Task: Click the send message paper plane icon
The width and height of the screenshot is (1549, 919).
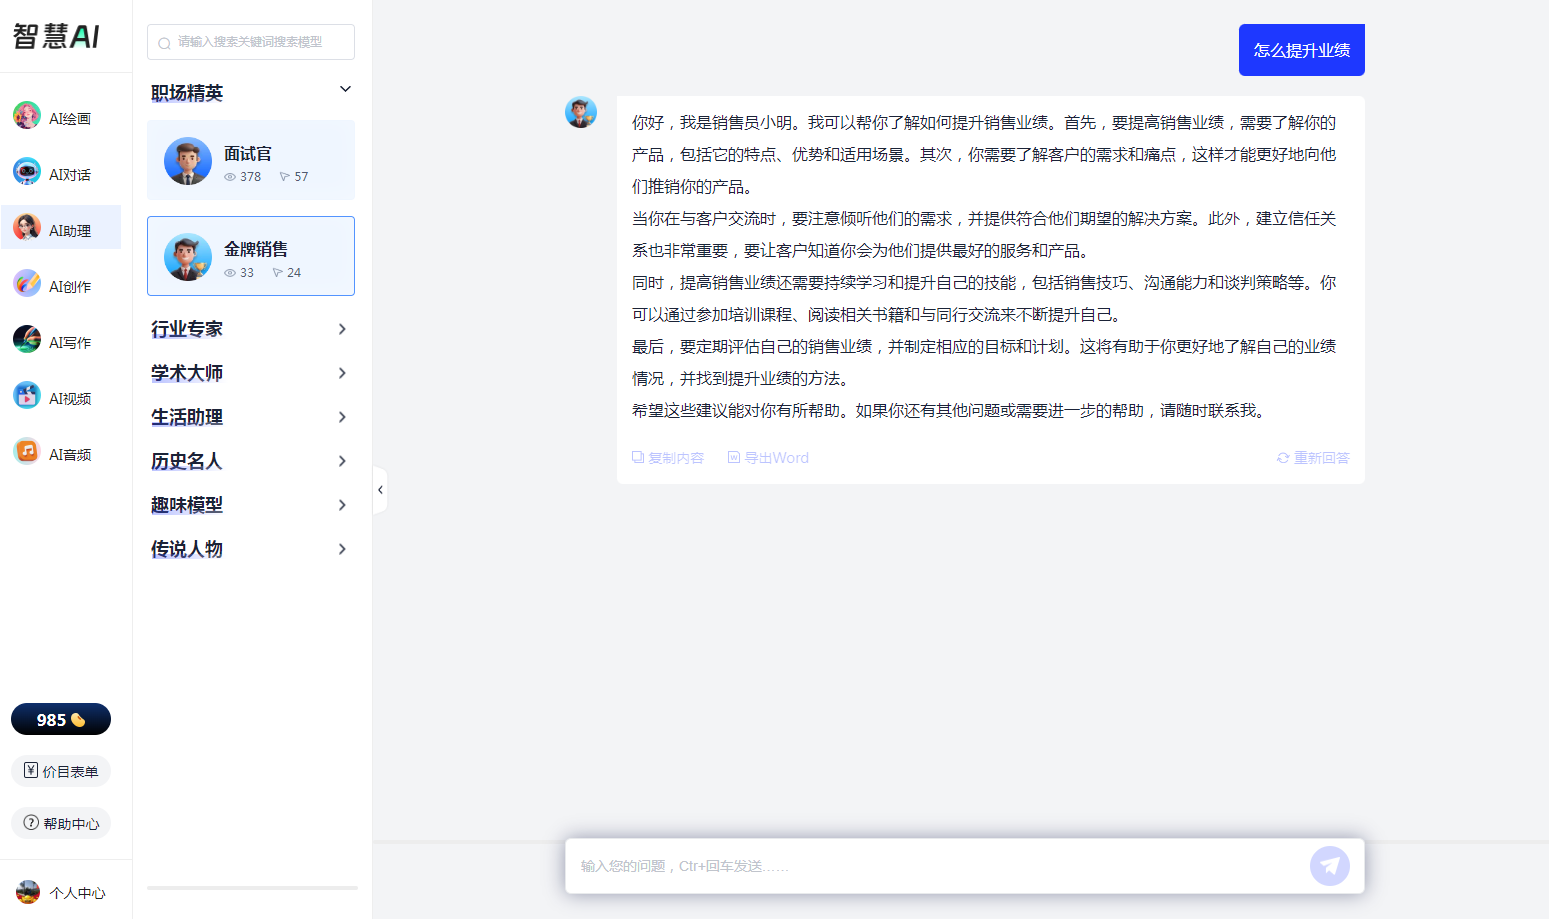Action: point(1329,864)
